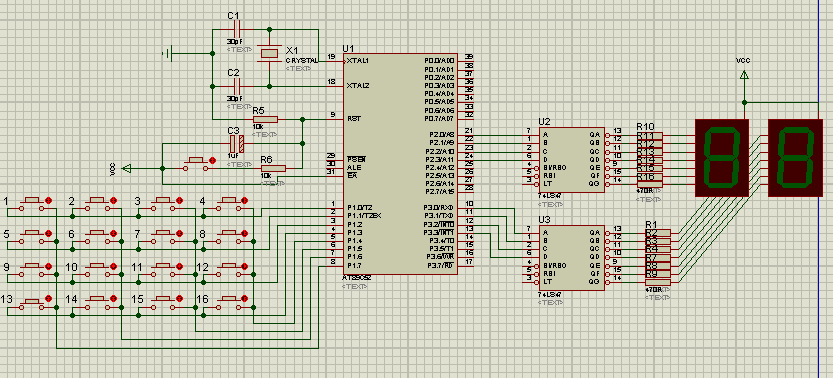Image resolution: width=833 pixels, height=378 pixels.
Task: Select resistor R5 10k
Action: click(265, 119)
